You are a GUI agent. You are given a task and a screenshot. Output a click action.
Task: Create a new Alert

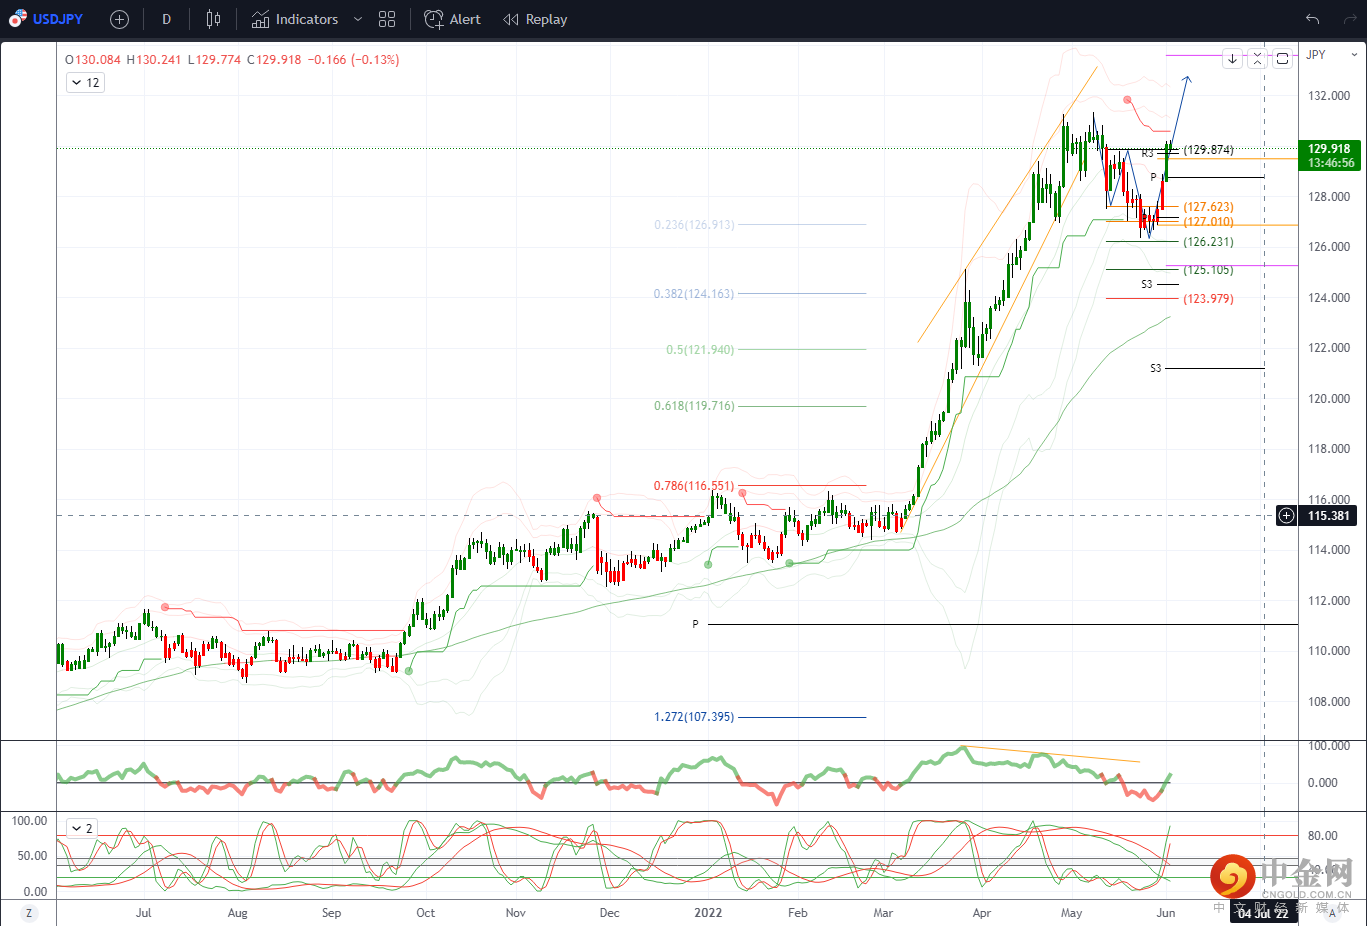click(453, 19)
